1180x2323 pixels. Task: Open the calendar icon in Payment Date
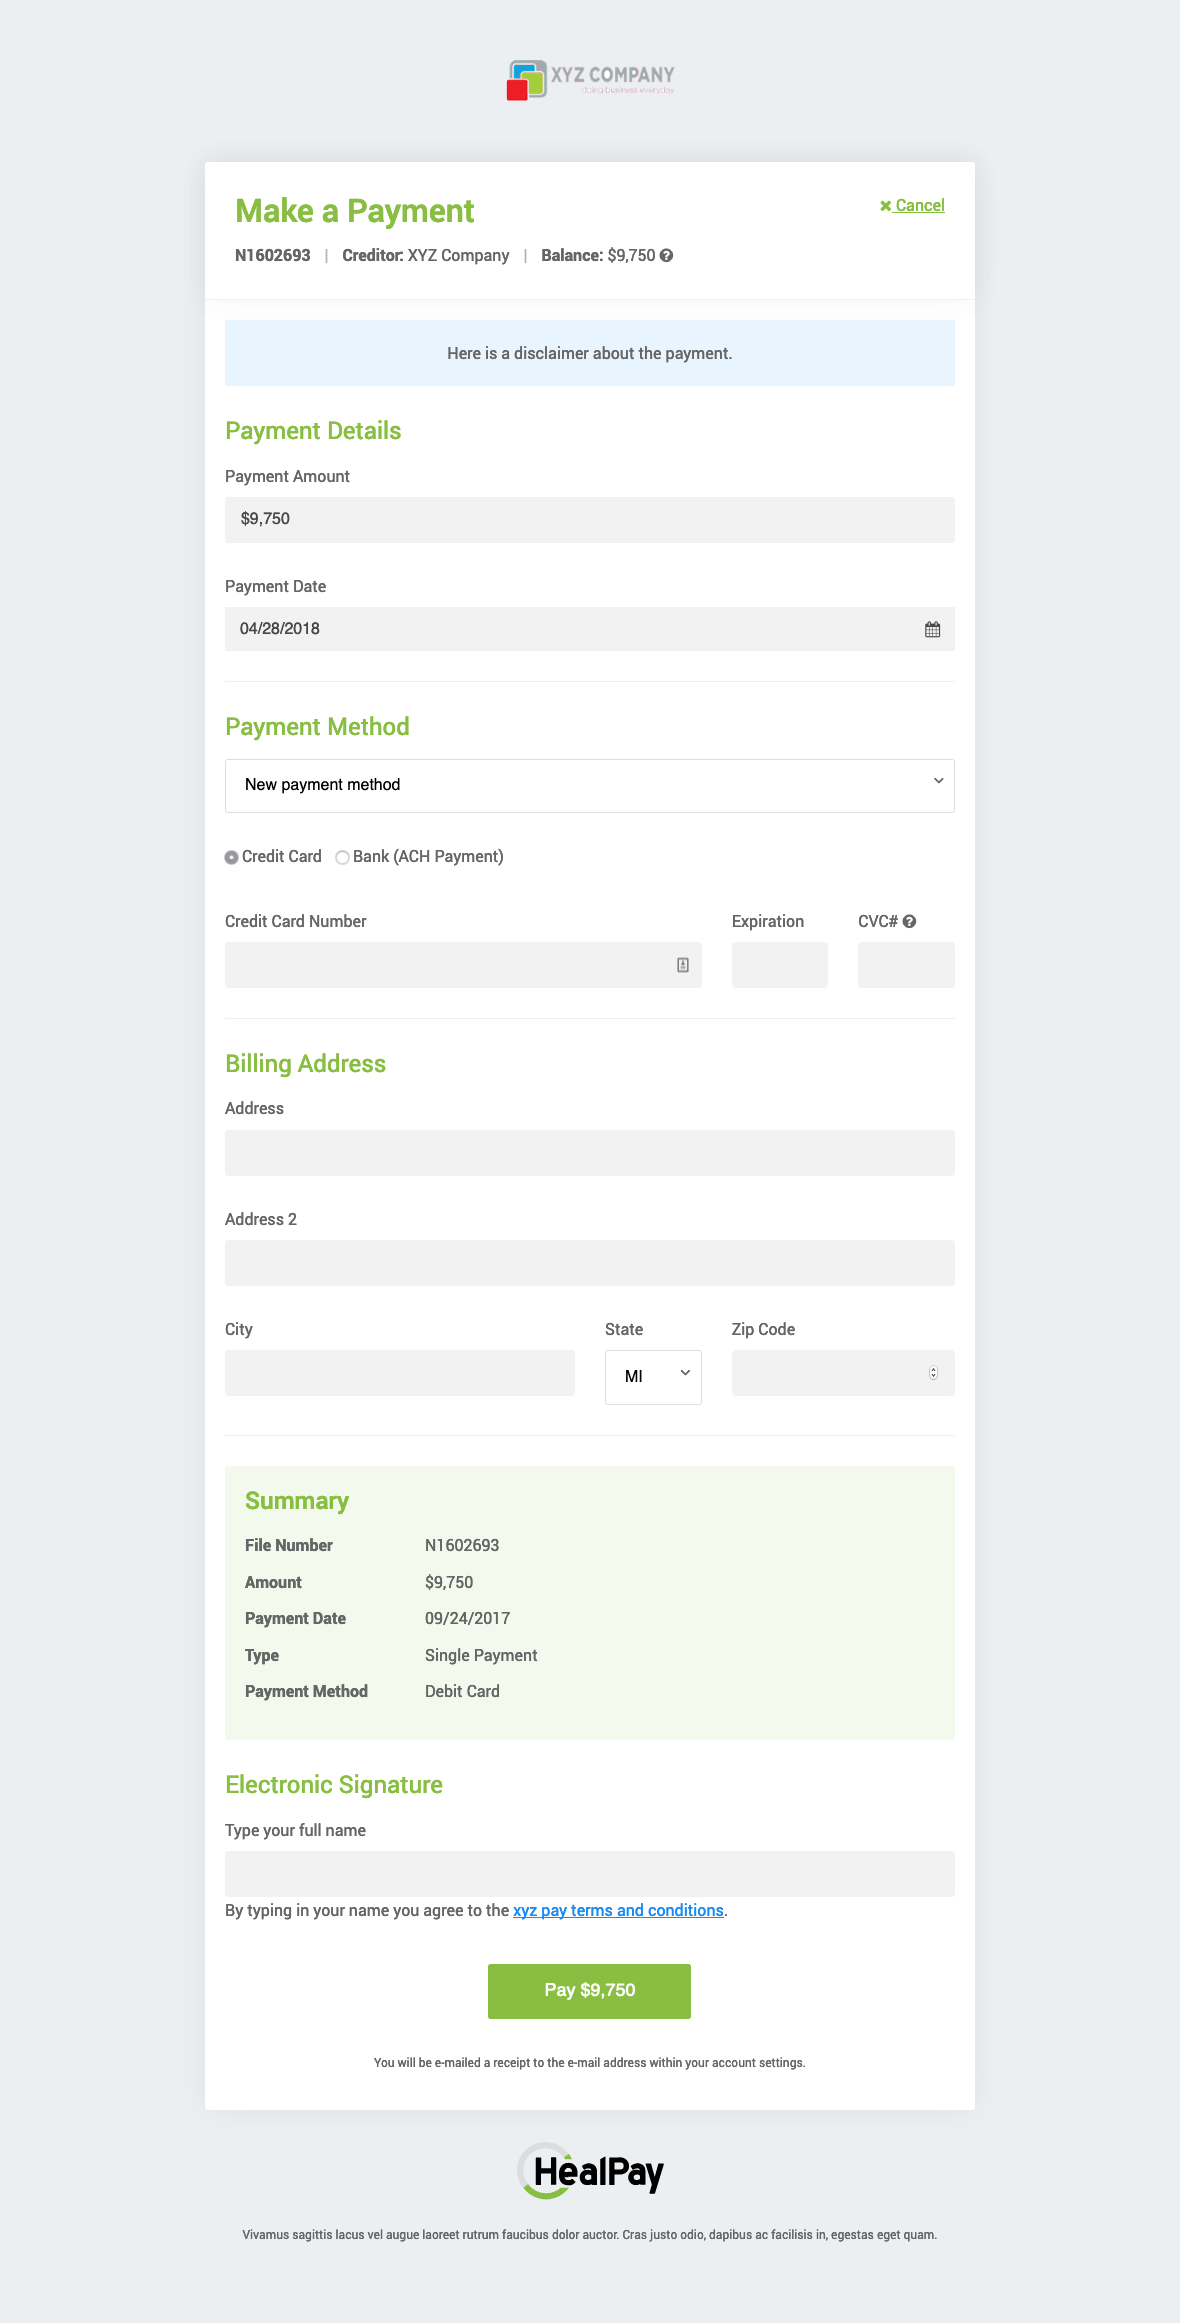pos(932,630)
